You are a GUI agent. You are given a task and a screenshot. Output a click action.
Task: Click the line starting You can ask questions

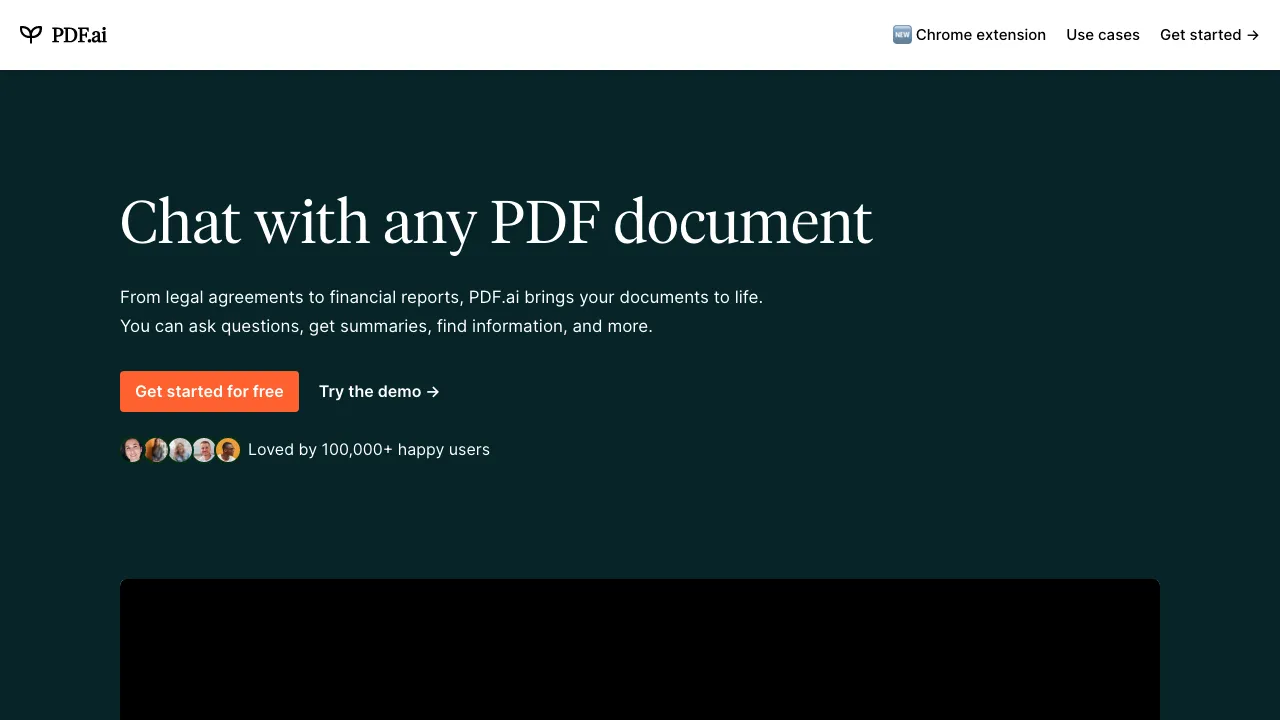[x=386, y=326]
